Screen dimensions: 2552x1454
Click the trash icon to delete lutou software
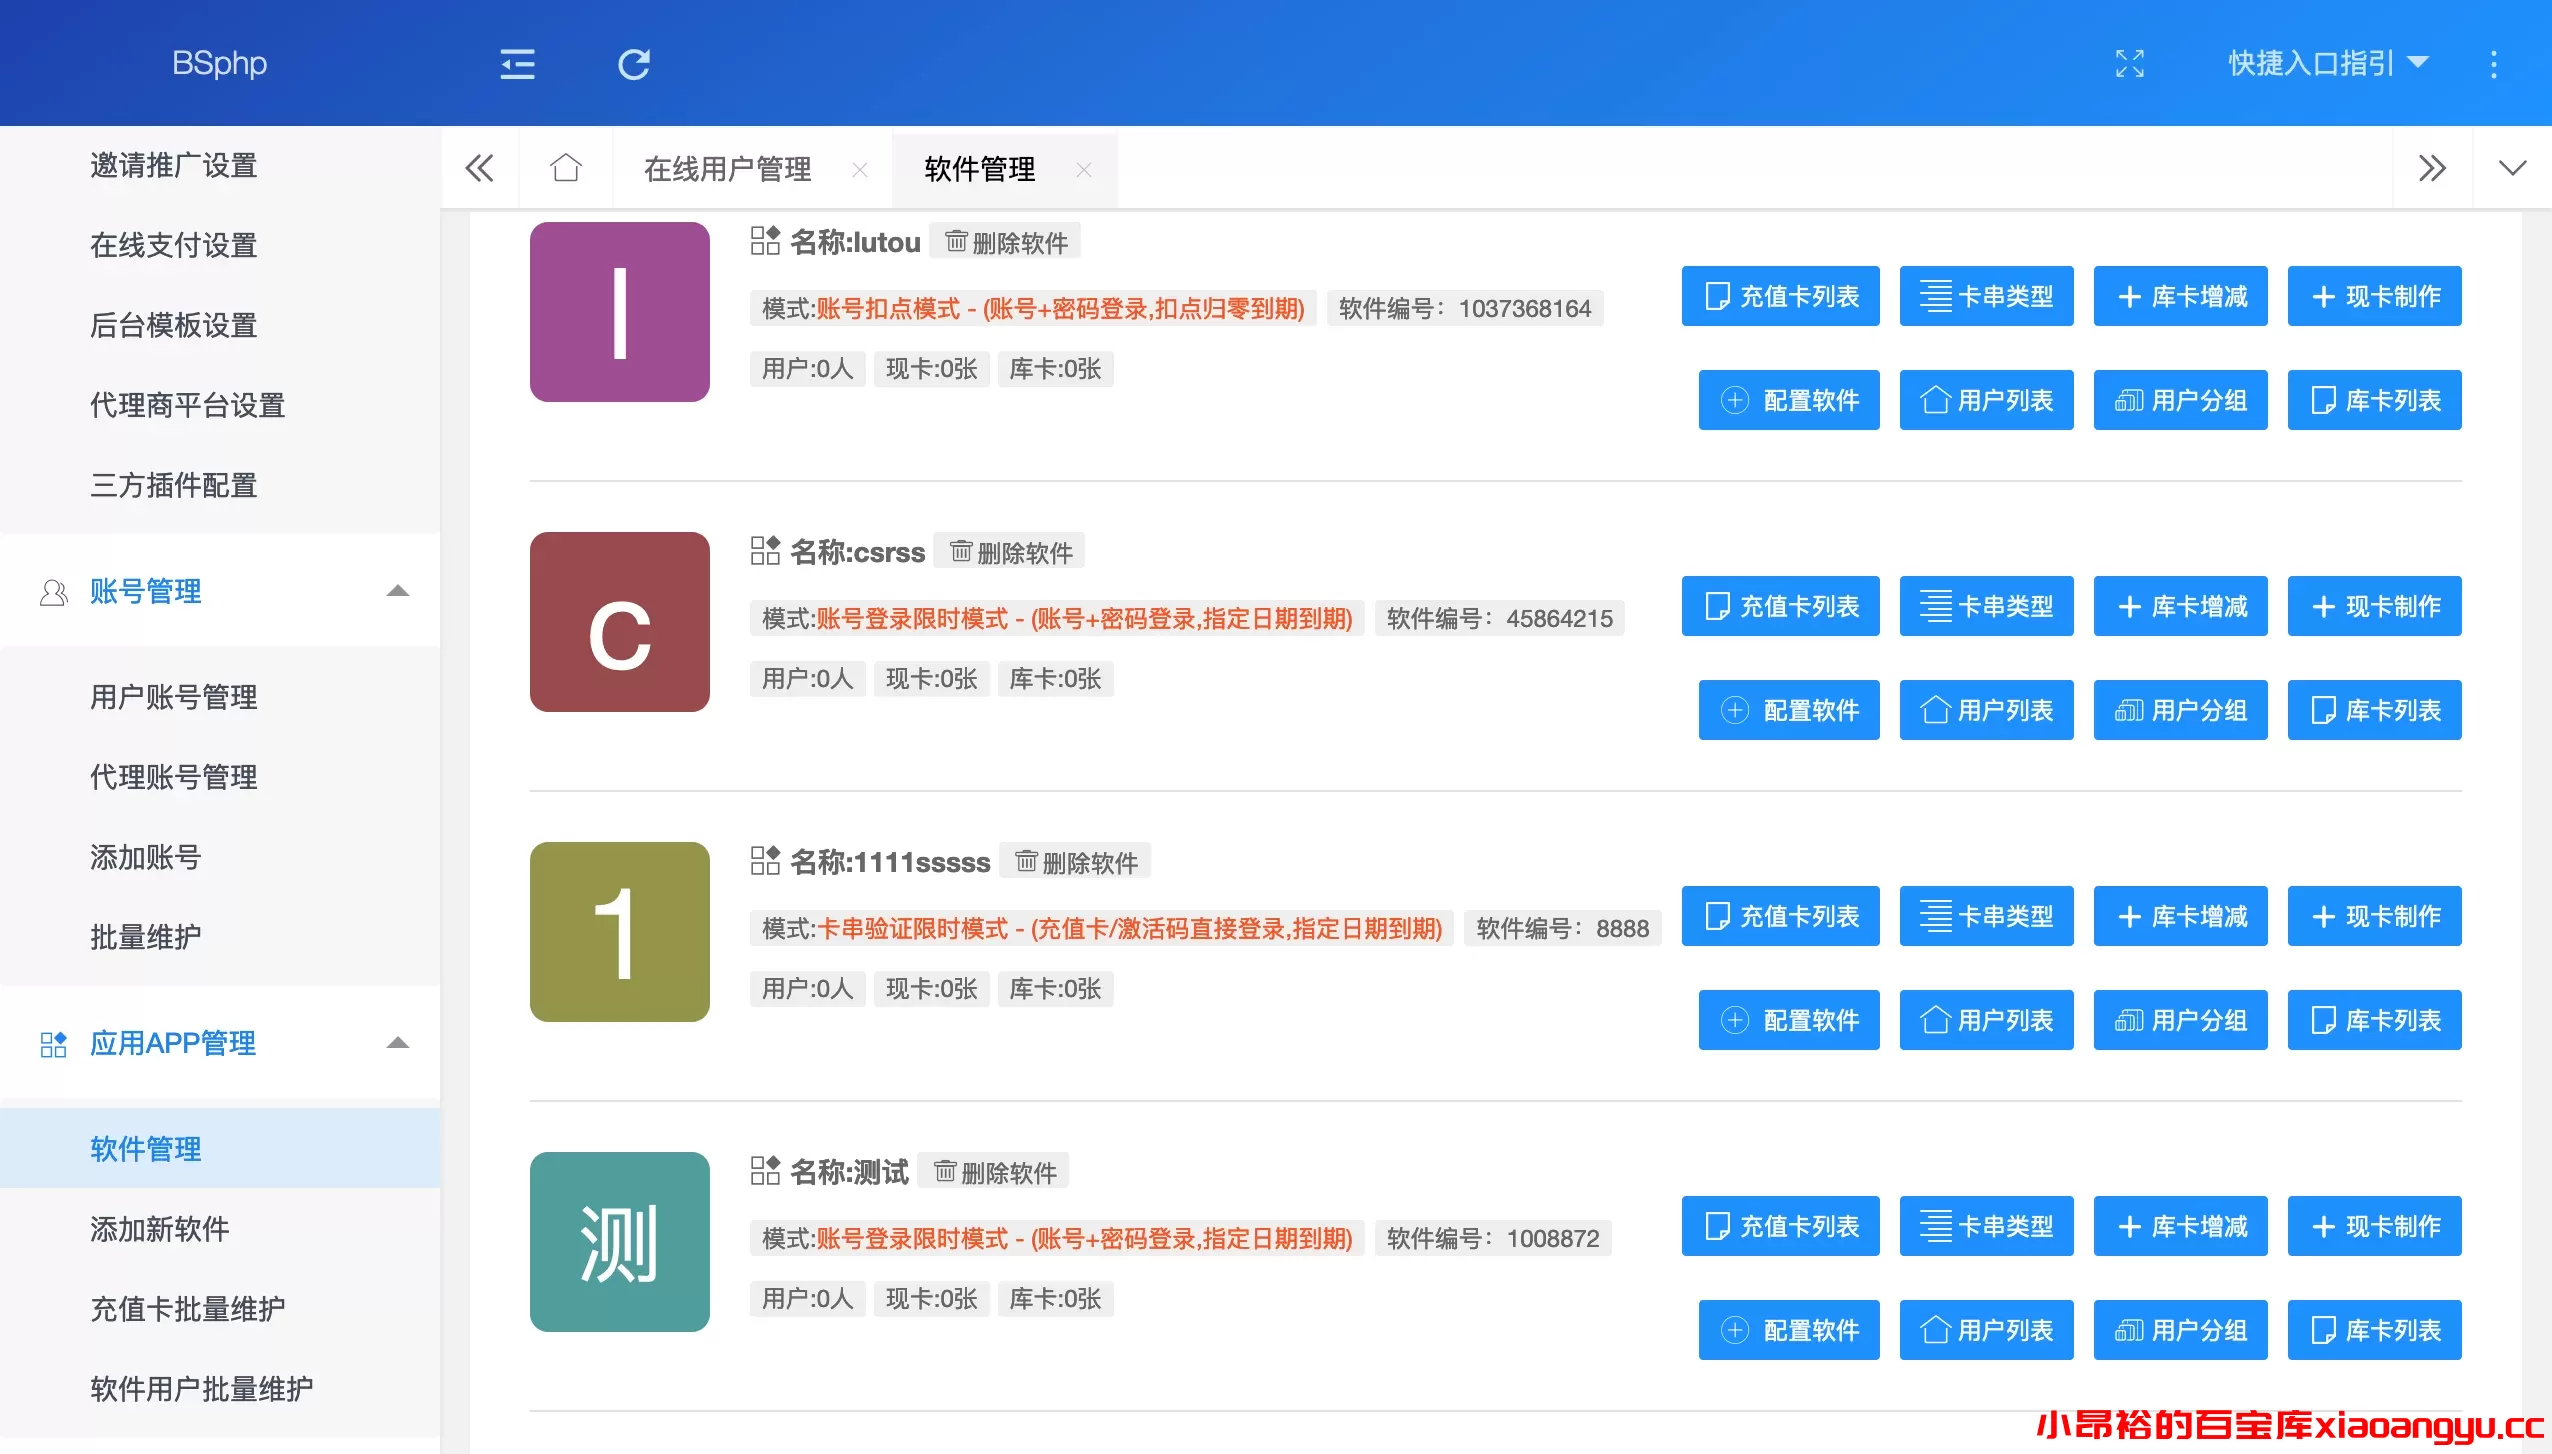pos(957,241)
